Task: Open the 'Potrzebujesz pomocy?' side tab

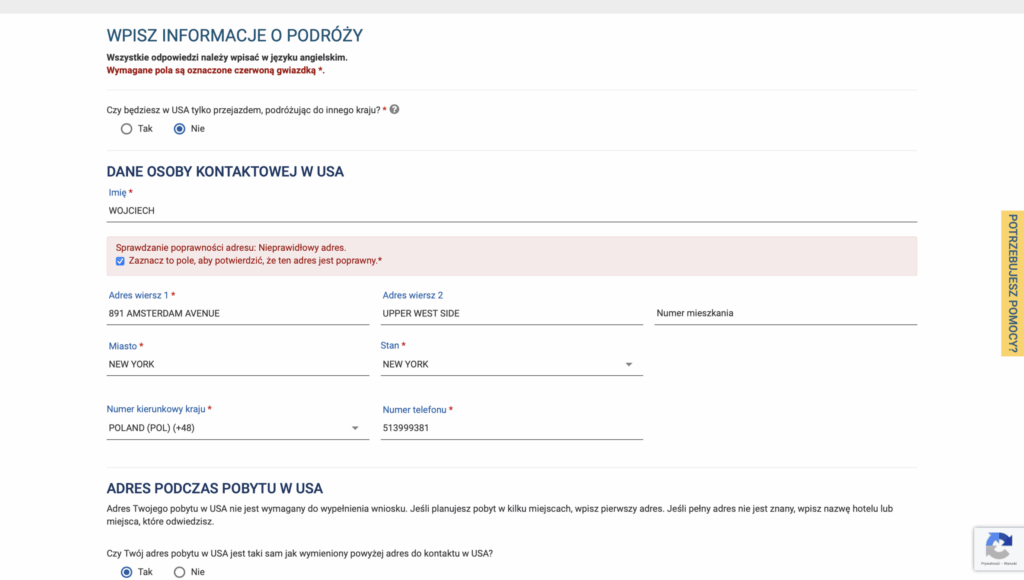Action: pyautogui.click(x=1012, y=283)
